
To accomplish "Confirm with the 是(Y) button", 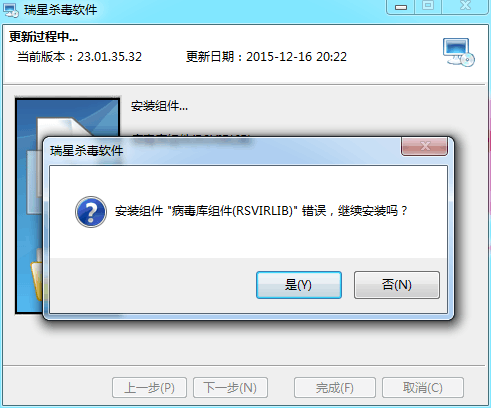I will point(299,285).
